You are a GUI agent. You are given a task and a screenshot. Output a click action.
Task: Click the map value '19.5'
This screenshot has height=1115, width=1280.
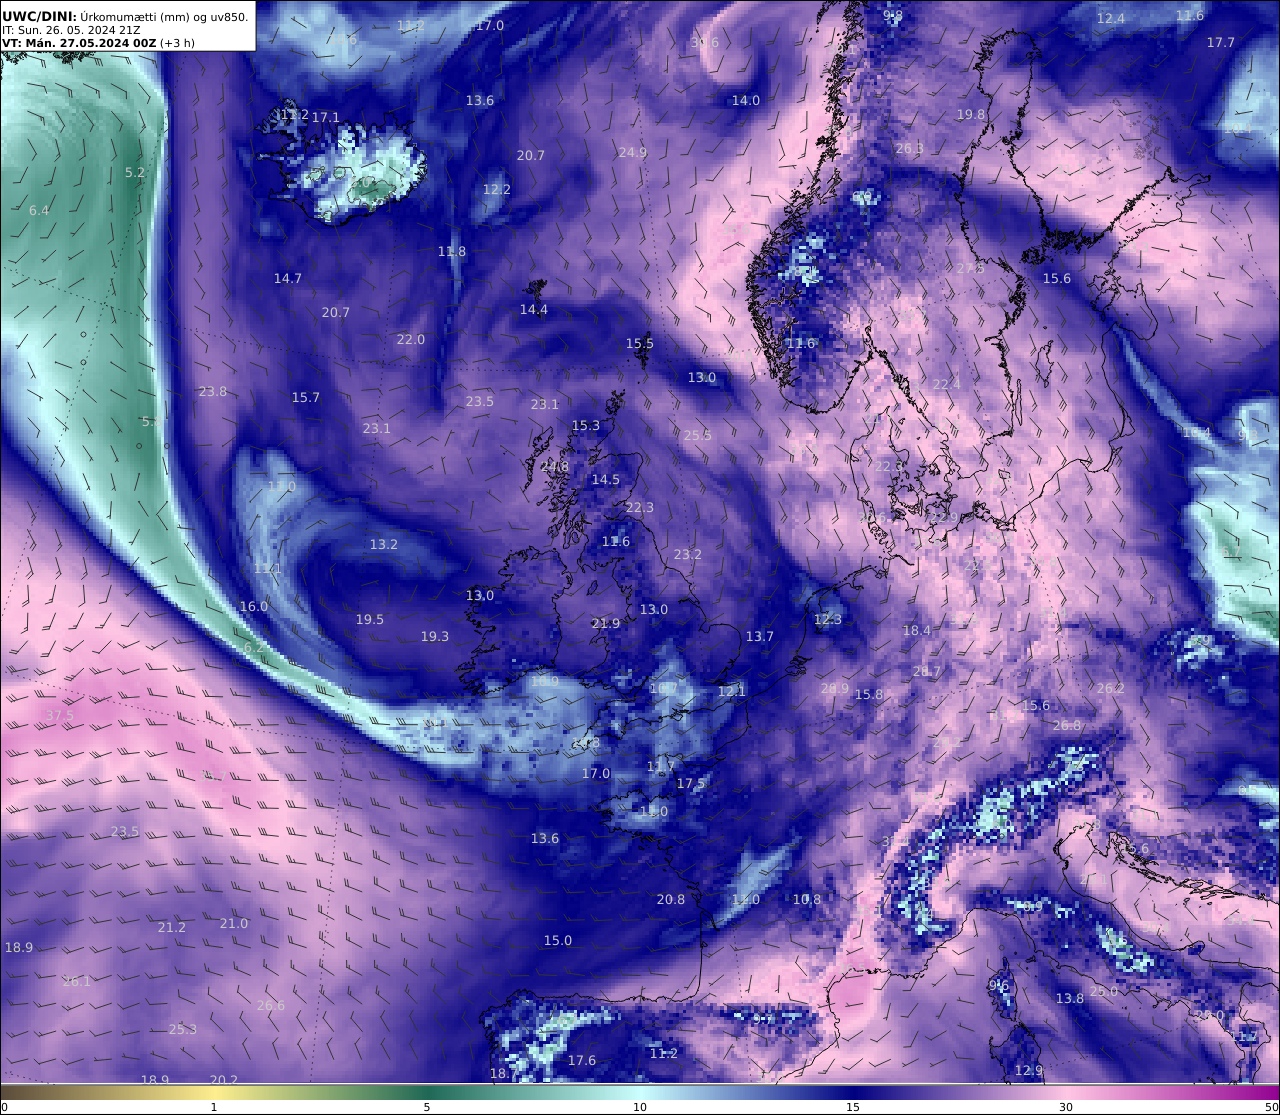point(370,619)
